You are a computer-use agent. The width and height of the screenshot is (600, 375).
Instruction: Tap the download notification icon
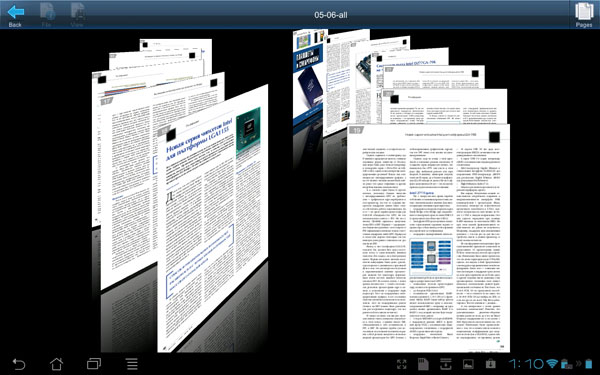(445, 364)
